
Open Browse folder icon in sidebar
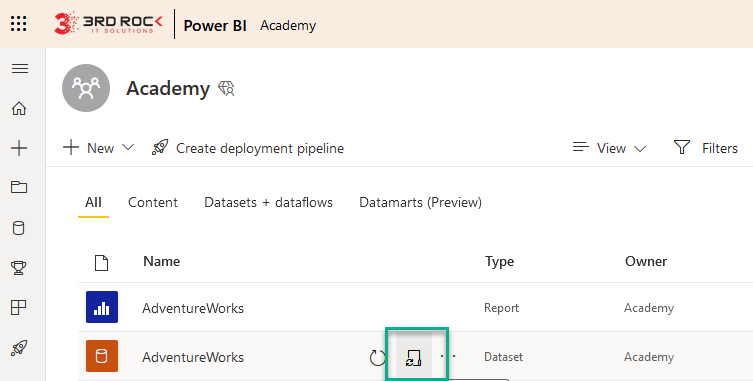pyautogui.click(x=19, y=187)
